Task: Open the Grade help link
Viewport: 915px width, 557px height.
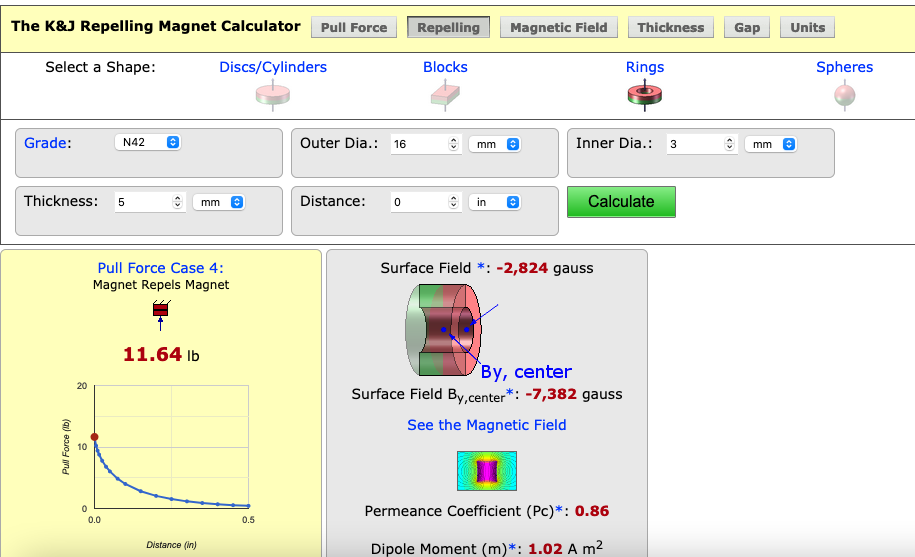Action: [x=45, y=143]
